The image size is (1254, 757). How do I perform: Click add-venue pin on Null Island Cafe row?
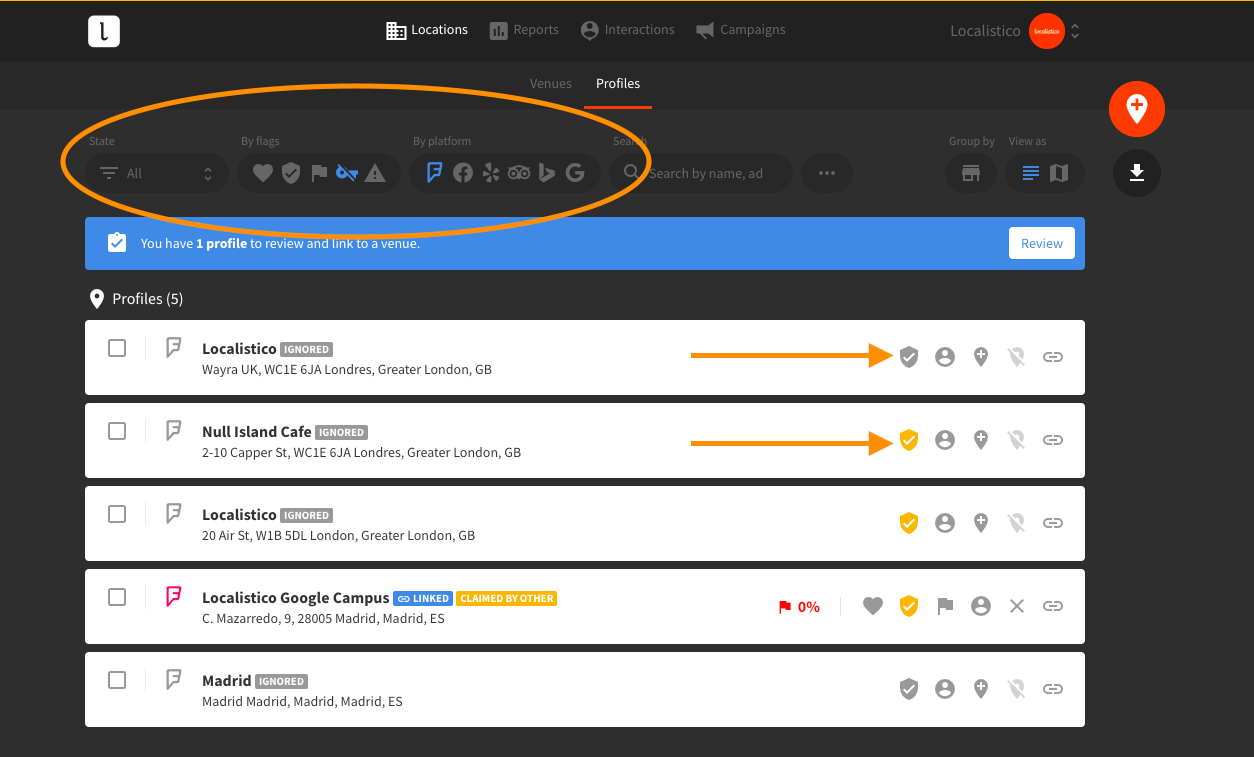coord(981,440)
